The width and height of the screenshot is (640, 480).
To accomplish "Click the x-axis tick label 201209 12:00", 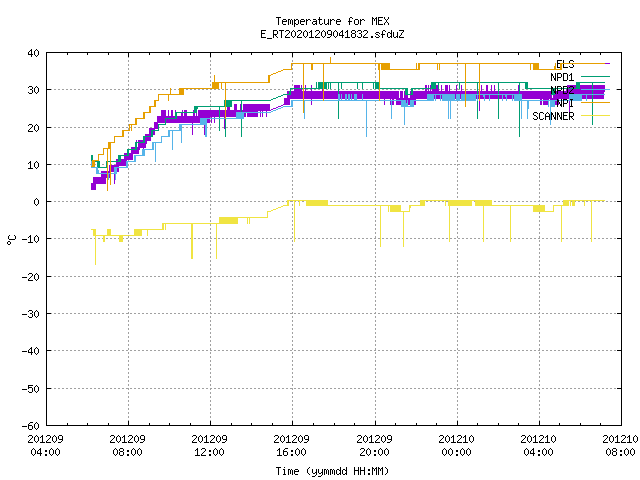I will [x=209, y=445].
